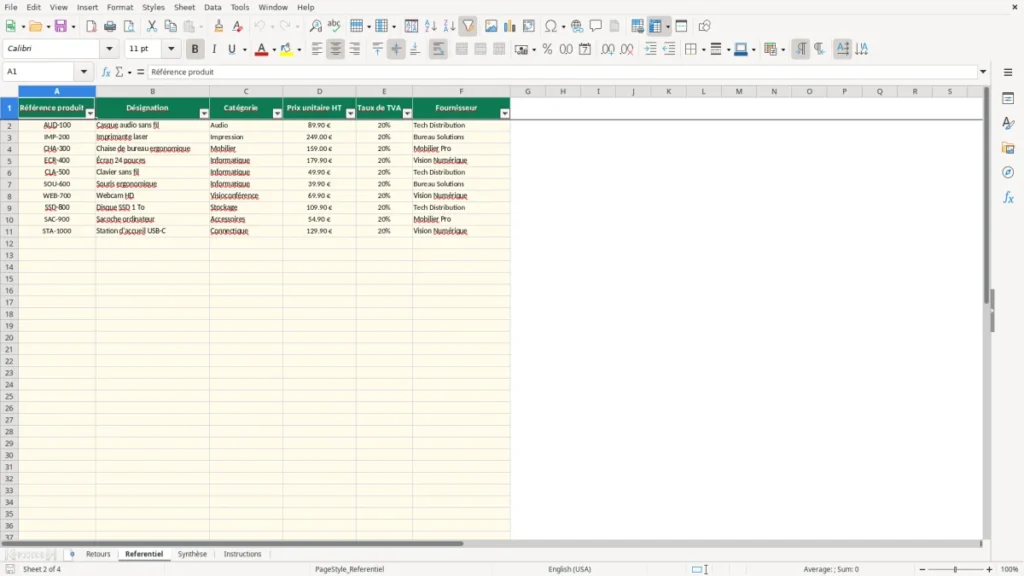Image resolution: width=1024 pixels, height=576 pixels.
Task: Insert hyperlink globe icon
Action: [577, 26]
